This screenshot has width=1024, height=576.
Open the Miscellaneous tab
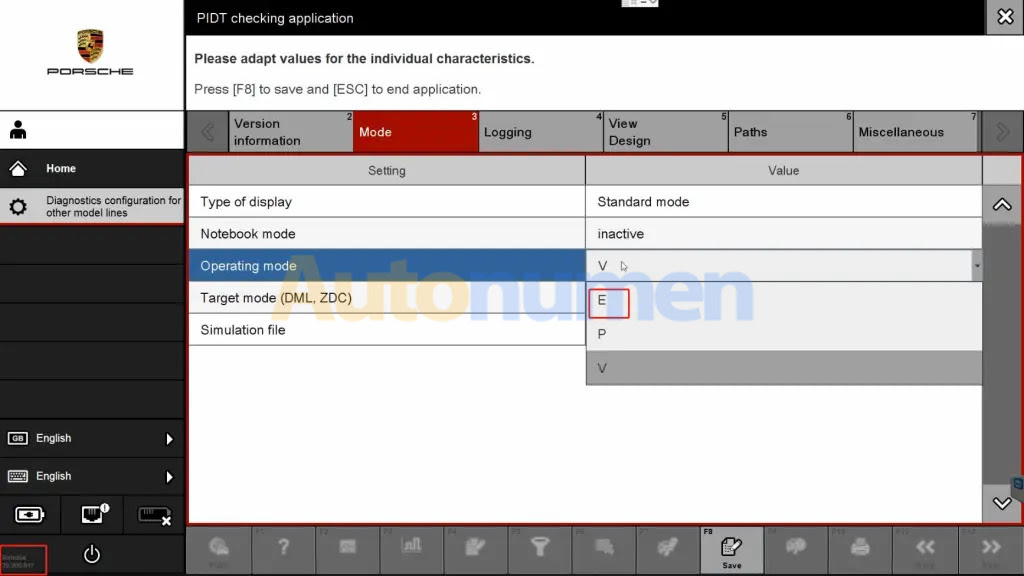(x=915, y=132)
